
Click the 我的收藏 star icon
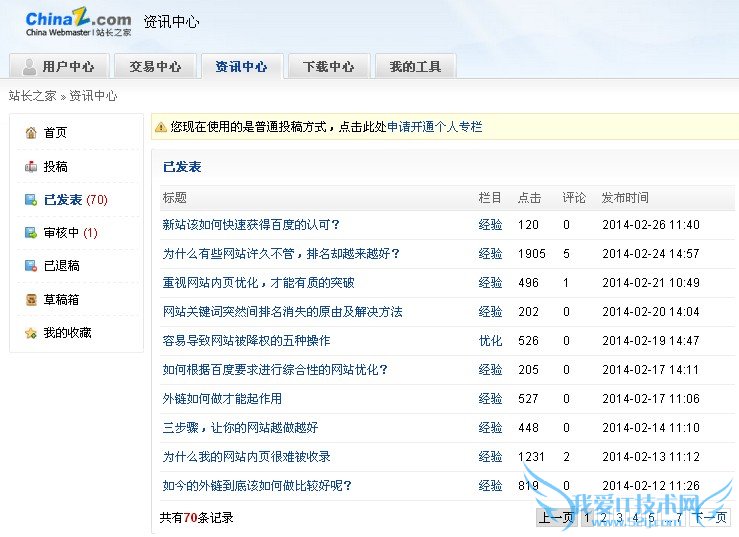tap(31, 333)
